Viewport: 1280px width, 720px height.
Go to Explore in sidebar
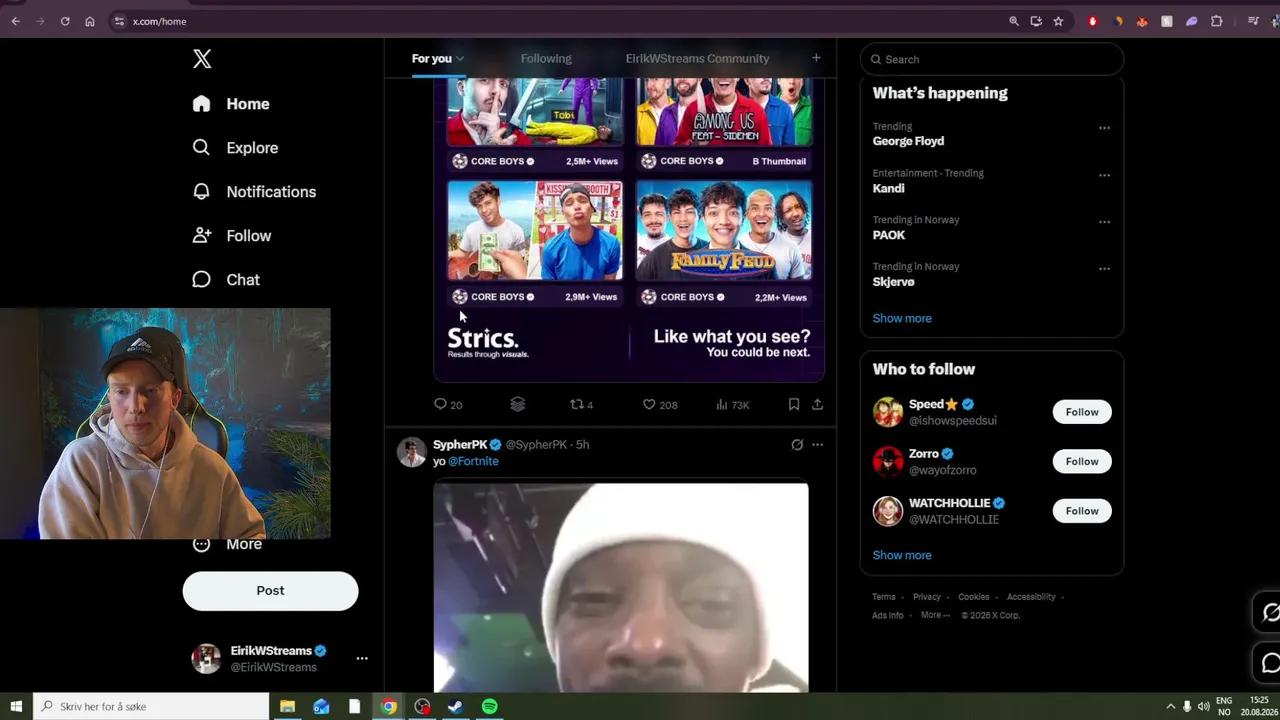[x=235, y=148]
